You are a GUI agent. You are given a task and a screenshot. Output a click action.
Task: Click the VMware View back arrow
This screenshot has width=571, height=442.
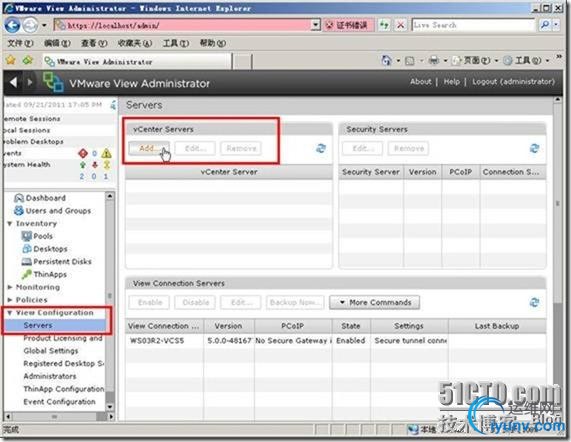pos(13,83)
